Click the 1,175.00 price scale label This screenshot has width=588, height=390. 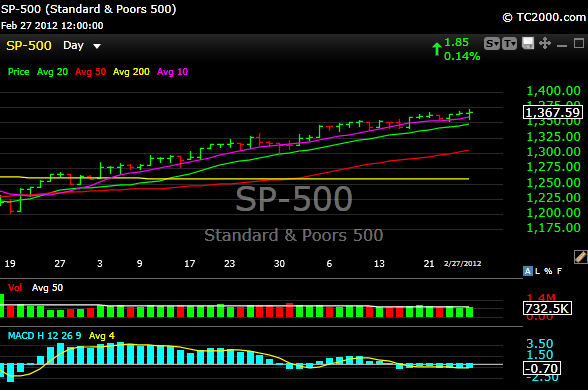tap(554, 228)
